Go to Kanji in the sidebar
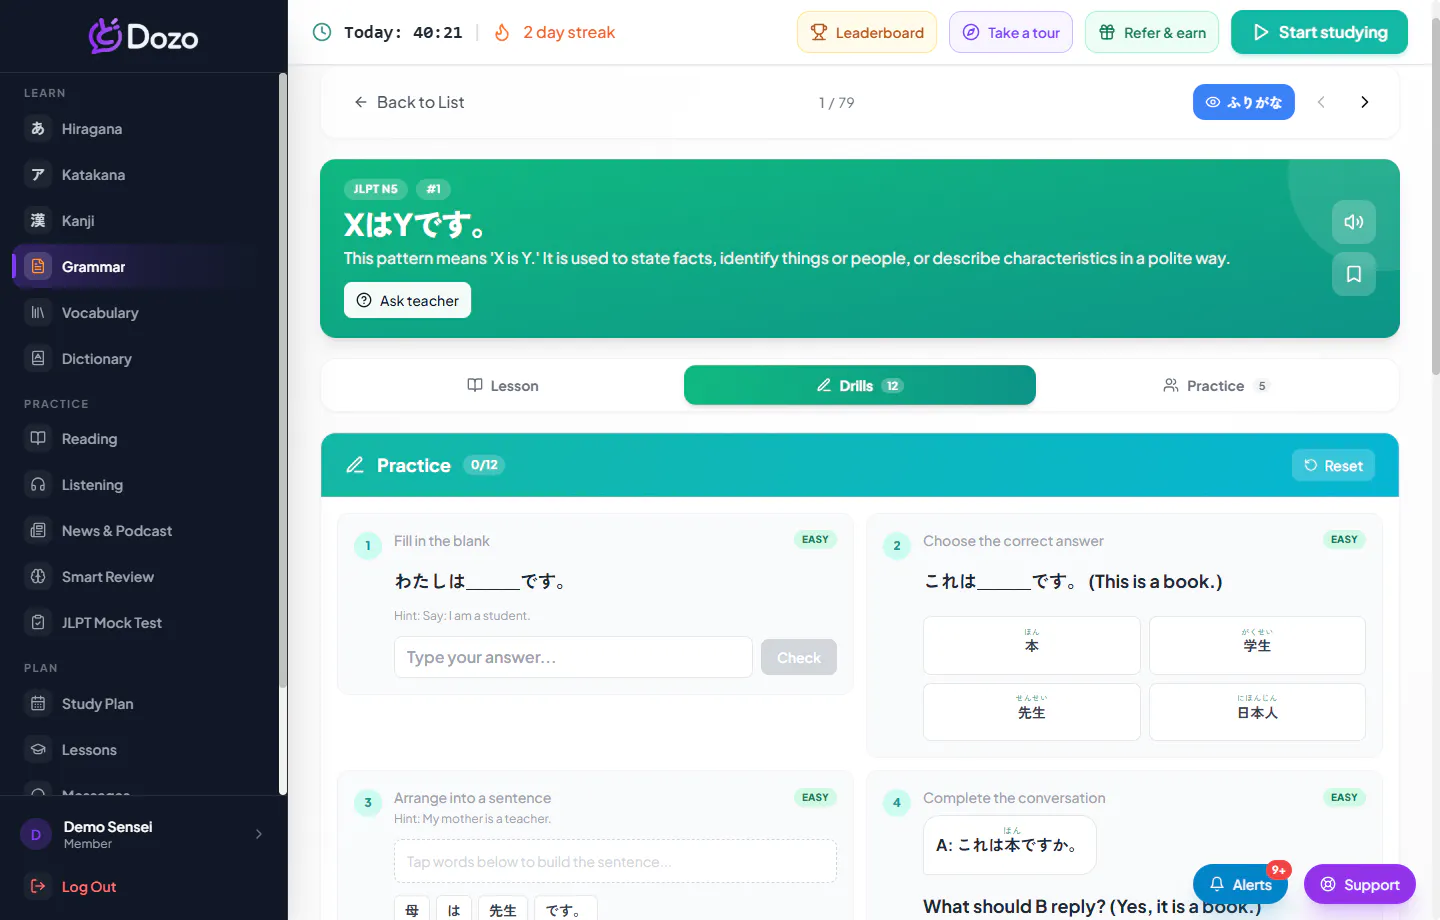Viewport: 1440px width, 920px height. (140, 221)
